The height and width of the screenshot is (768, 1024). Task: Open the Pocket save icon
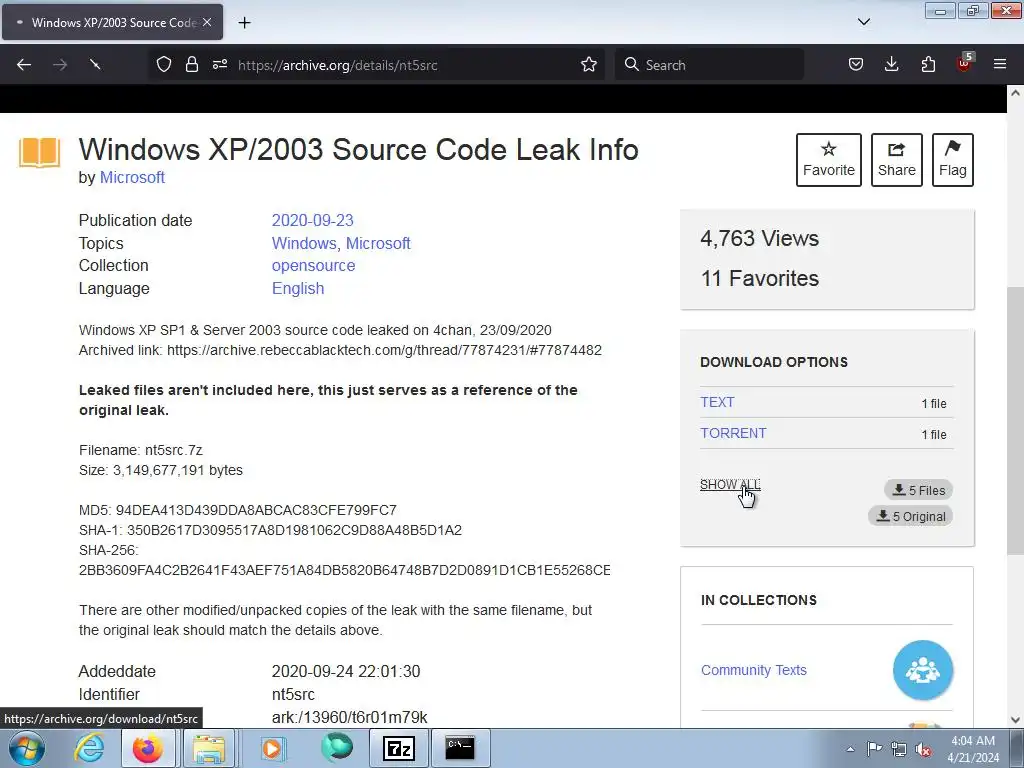tap(856, 65)
